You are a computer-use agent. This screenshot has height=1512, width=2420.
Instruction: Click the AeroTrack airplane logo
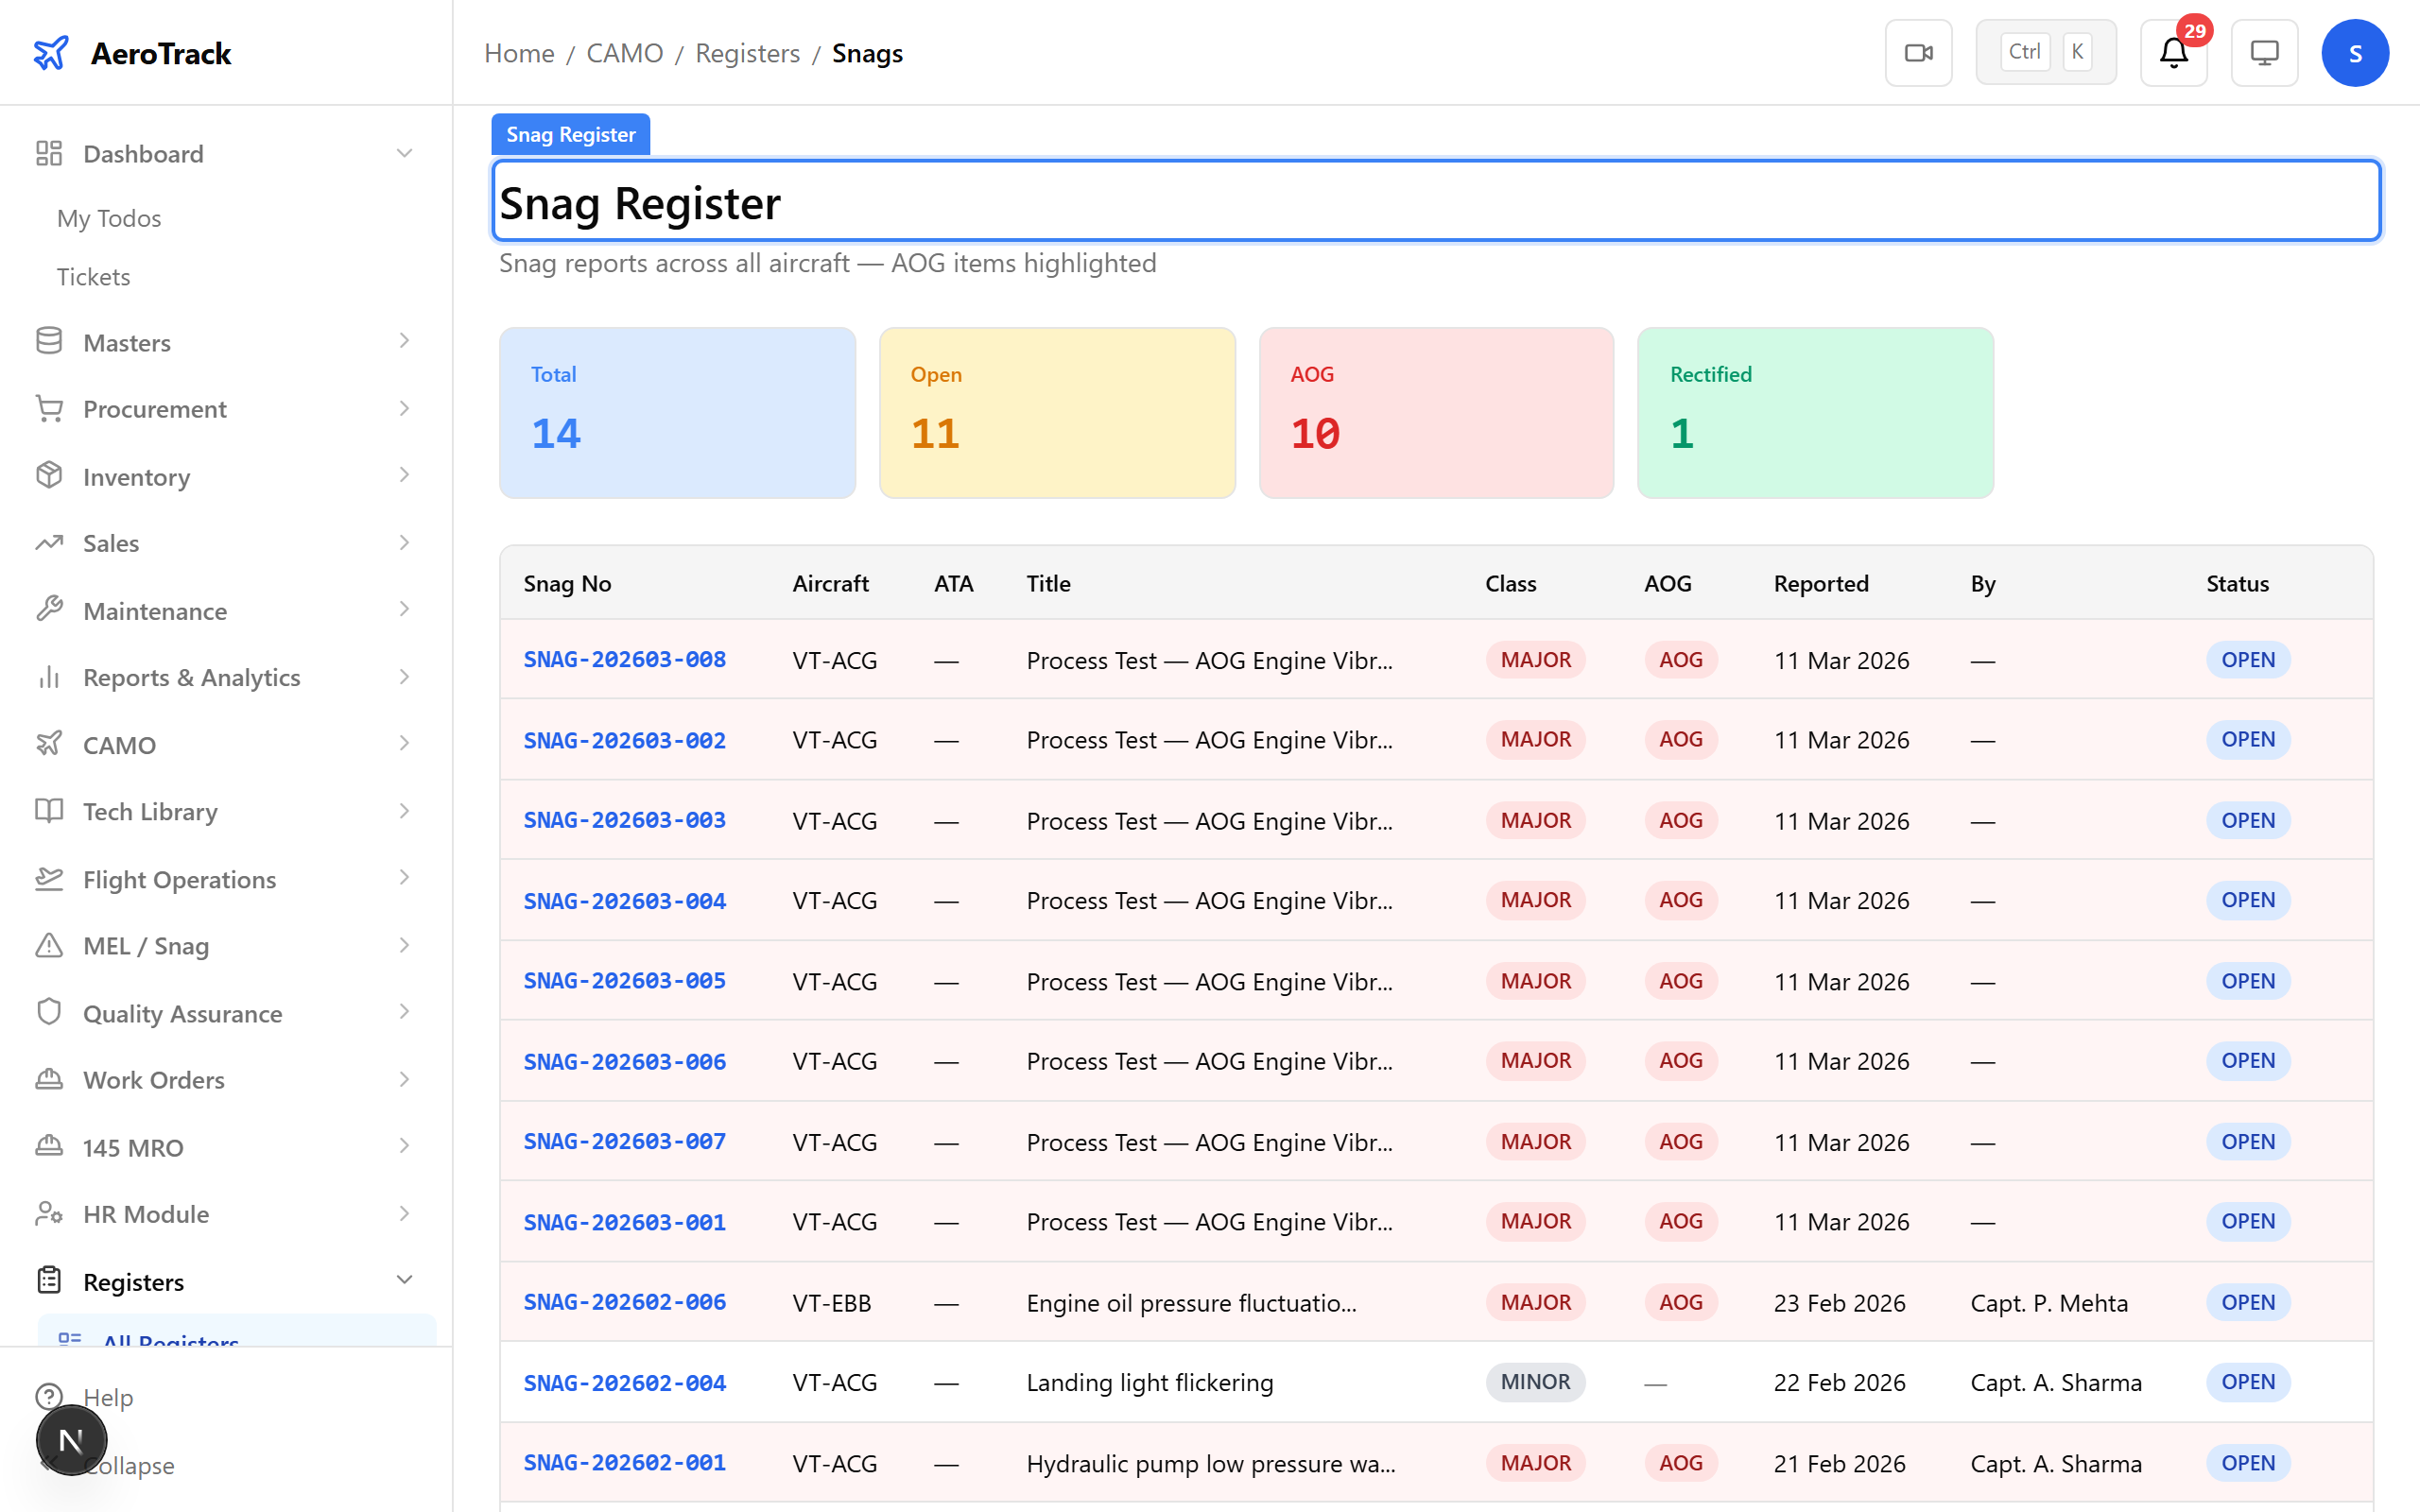point(51,53)
